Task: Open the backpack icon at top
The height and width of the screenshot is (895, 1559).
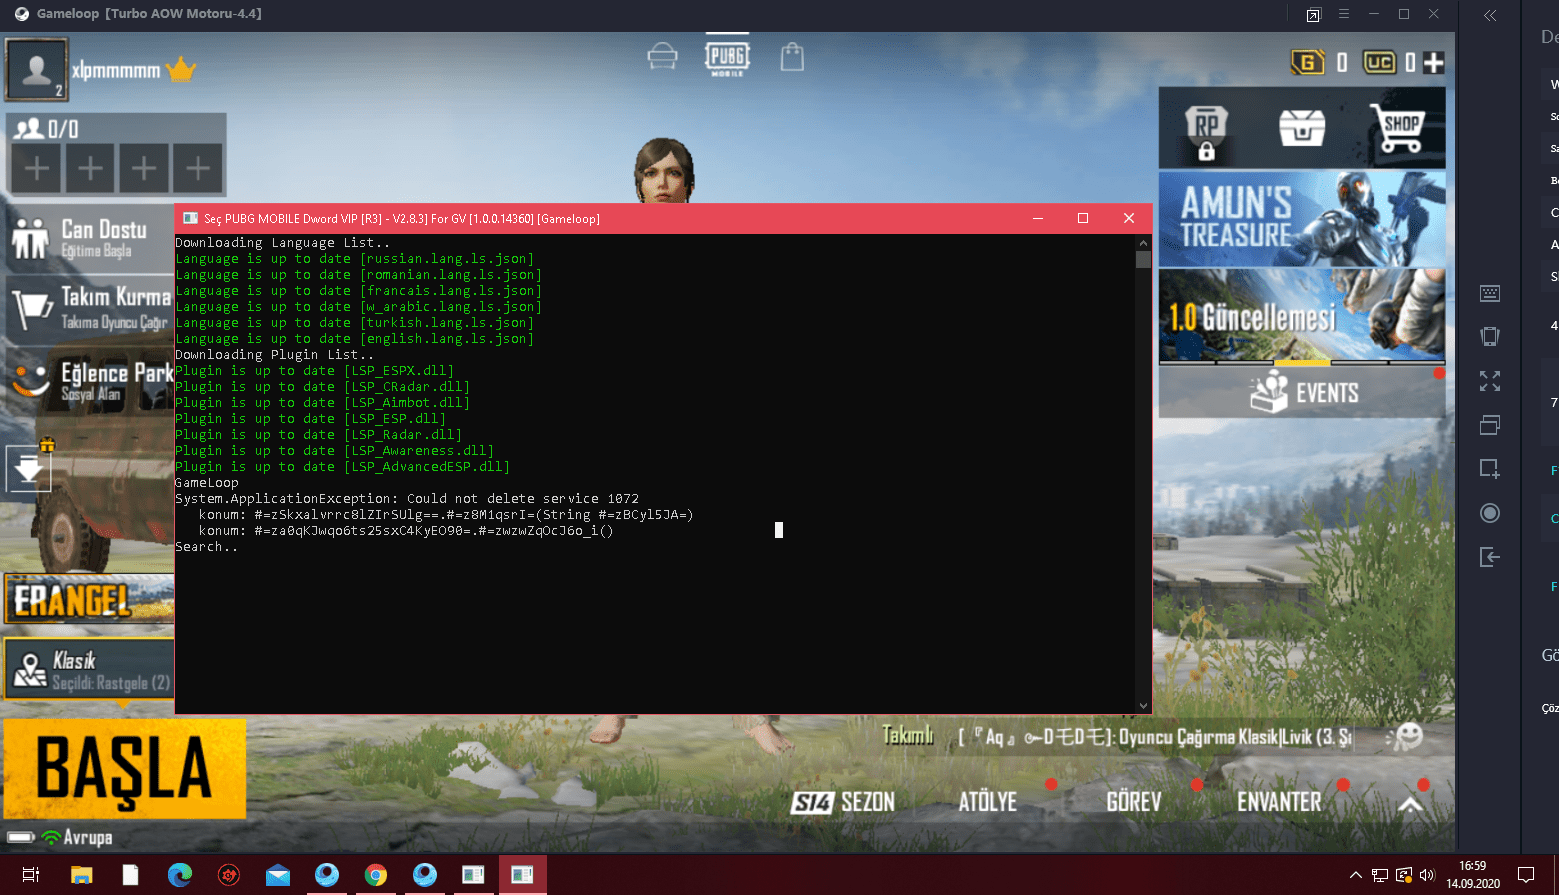Action: [x=792, y=56]
